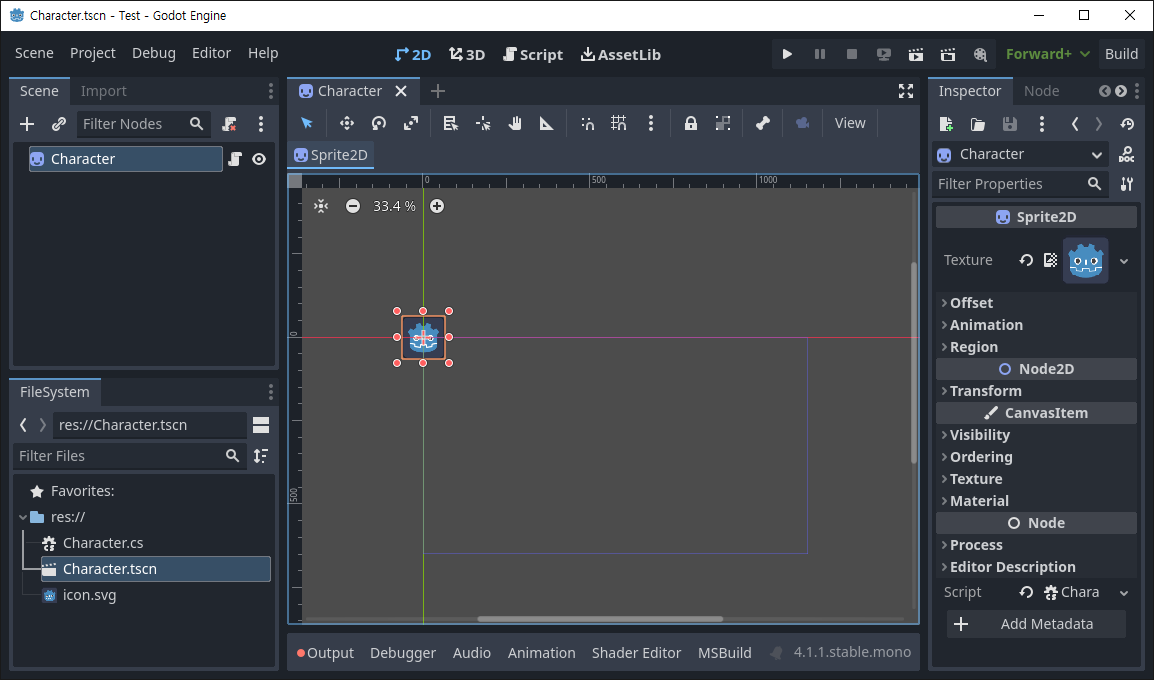The image size is (1154, 680).
Task: Toggle FileSystem split mode icon
Action: (261, 425)
